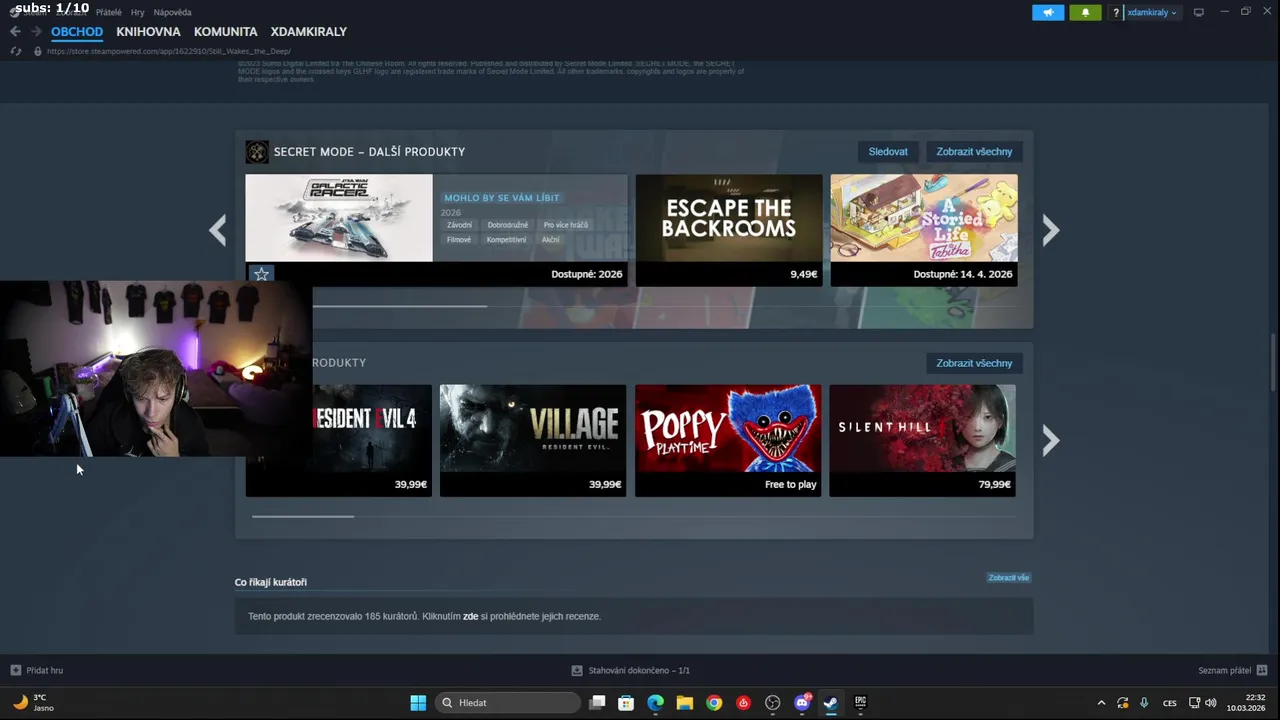Viewport: 1280px width, 720px height.
Task: Open File Explorer from taskbar
Action: (685, 703)
